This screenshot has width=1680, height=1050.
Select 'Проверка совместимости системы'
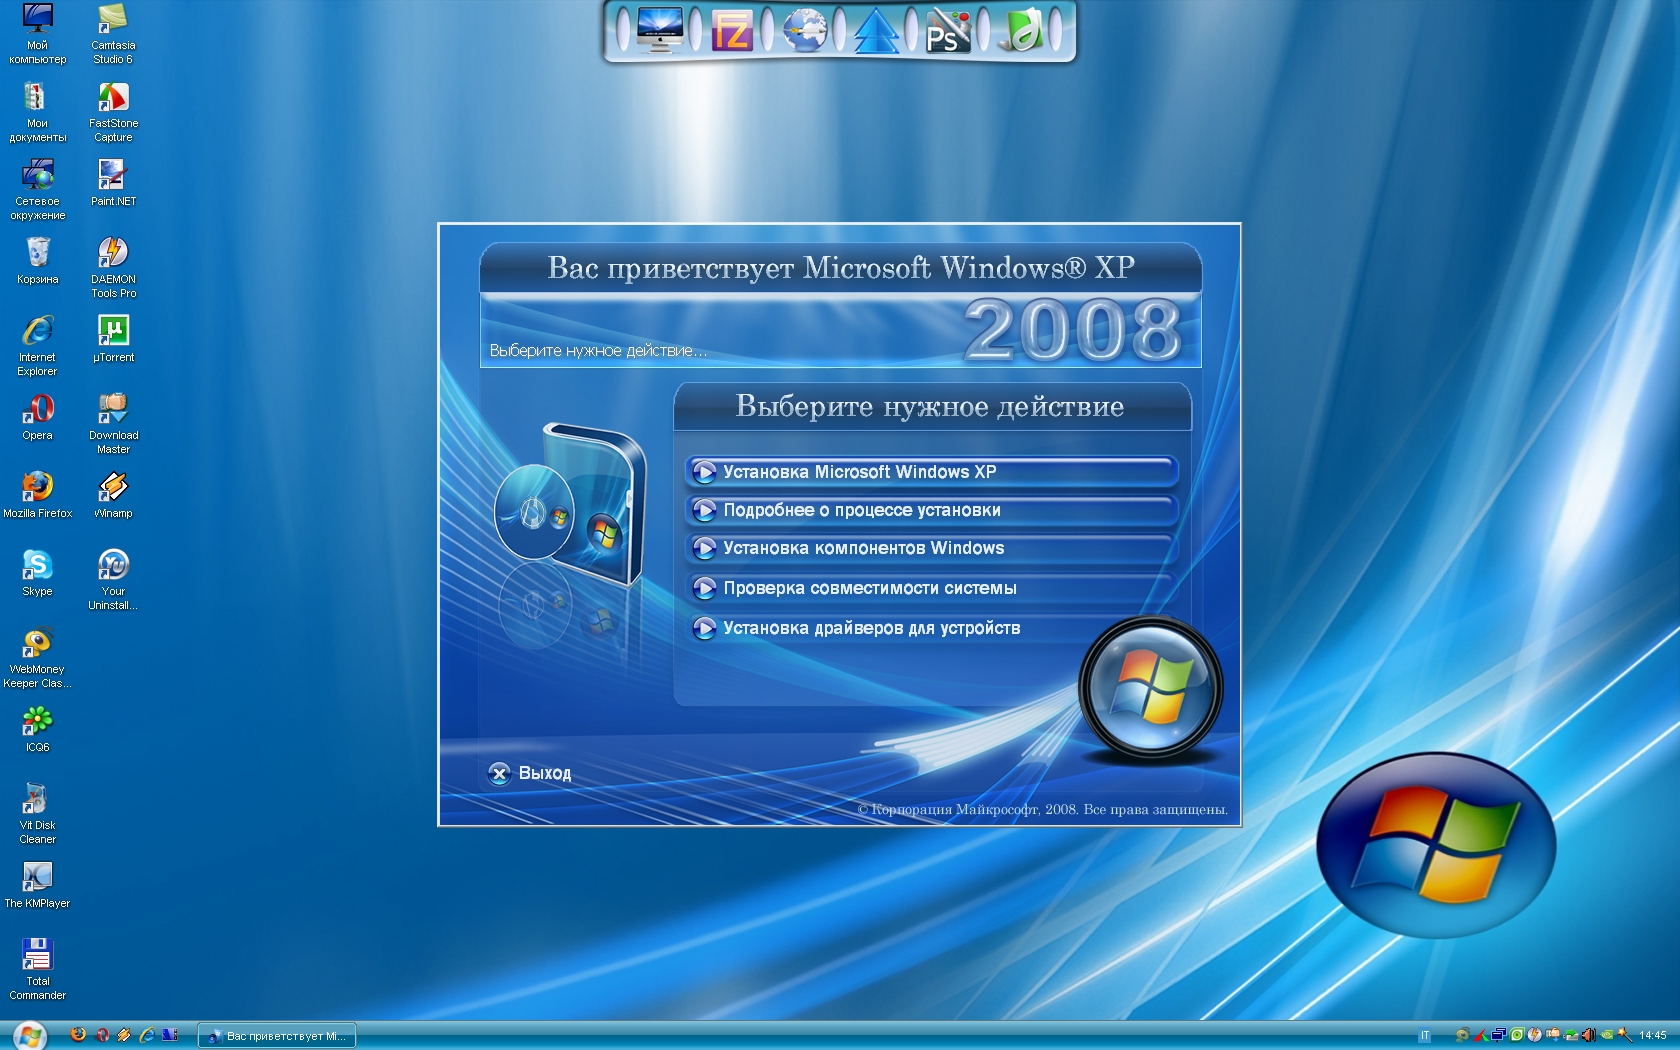(931, 588)
